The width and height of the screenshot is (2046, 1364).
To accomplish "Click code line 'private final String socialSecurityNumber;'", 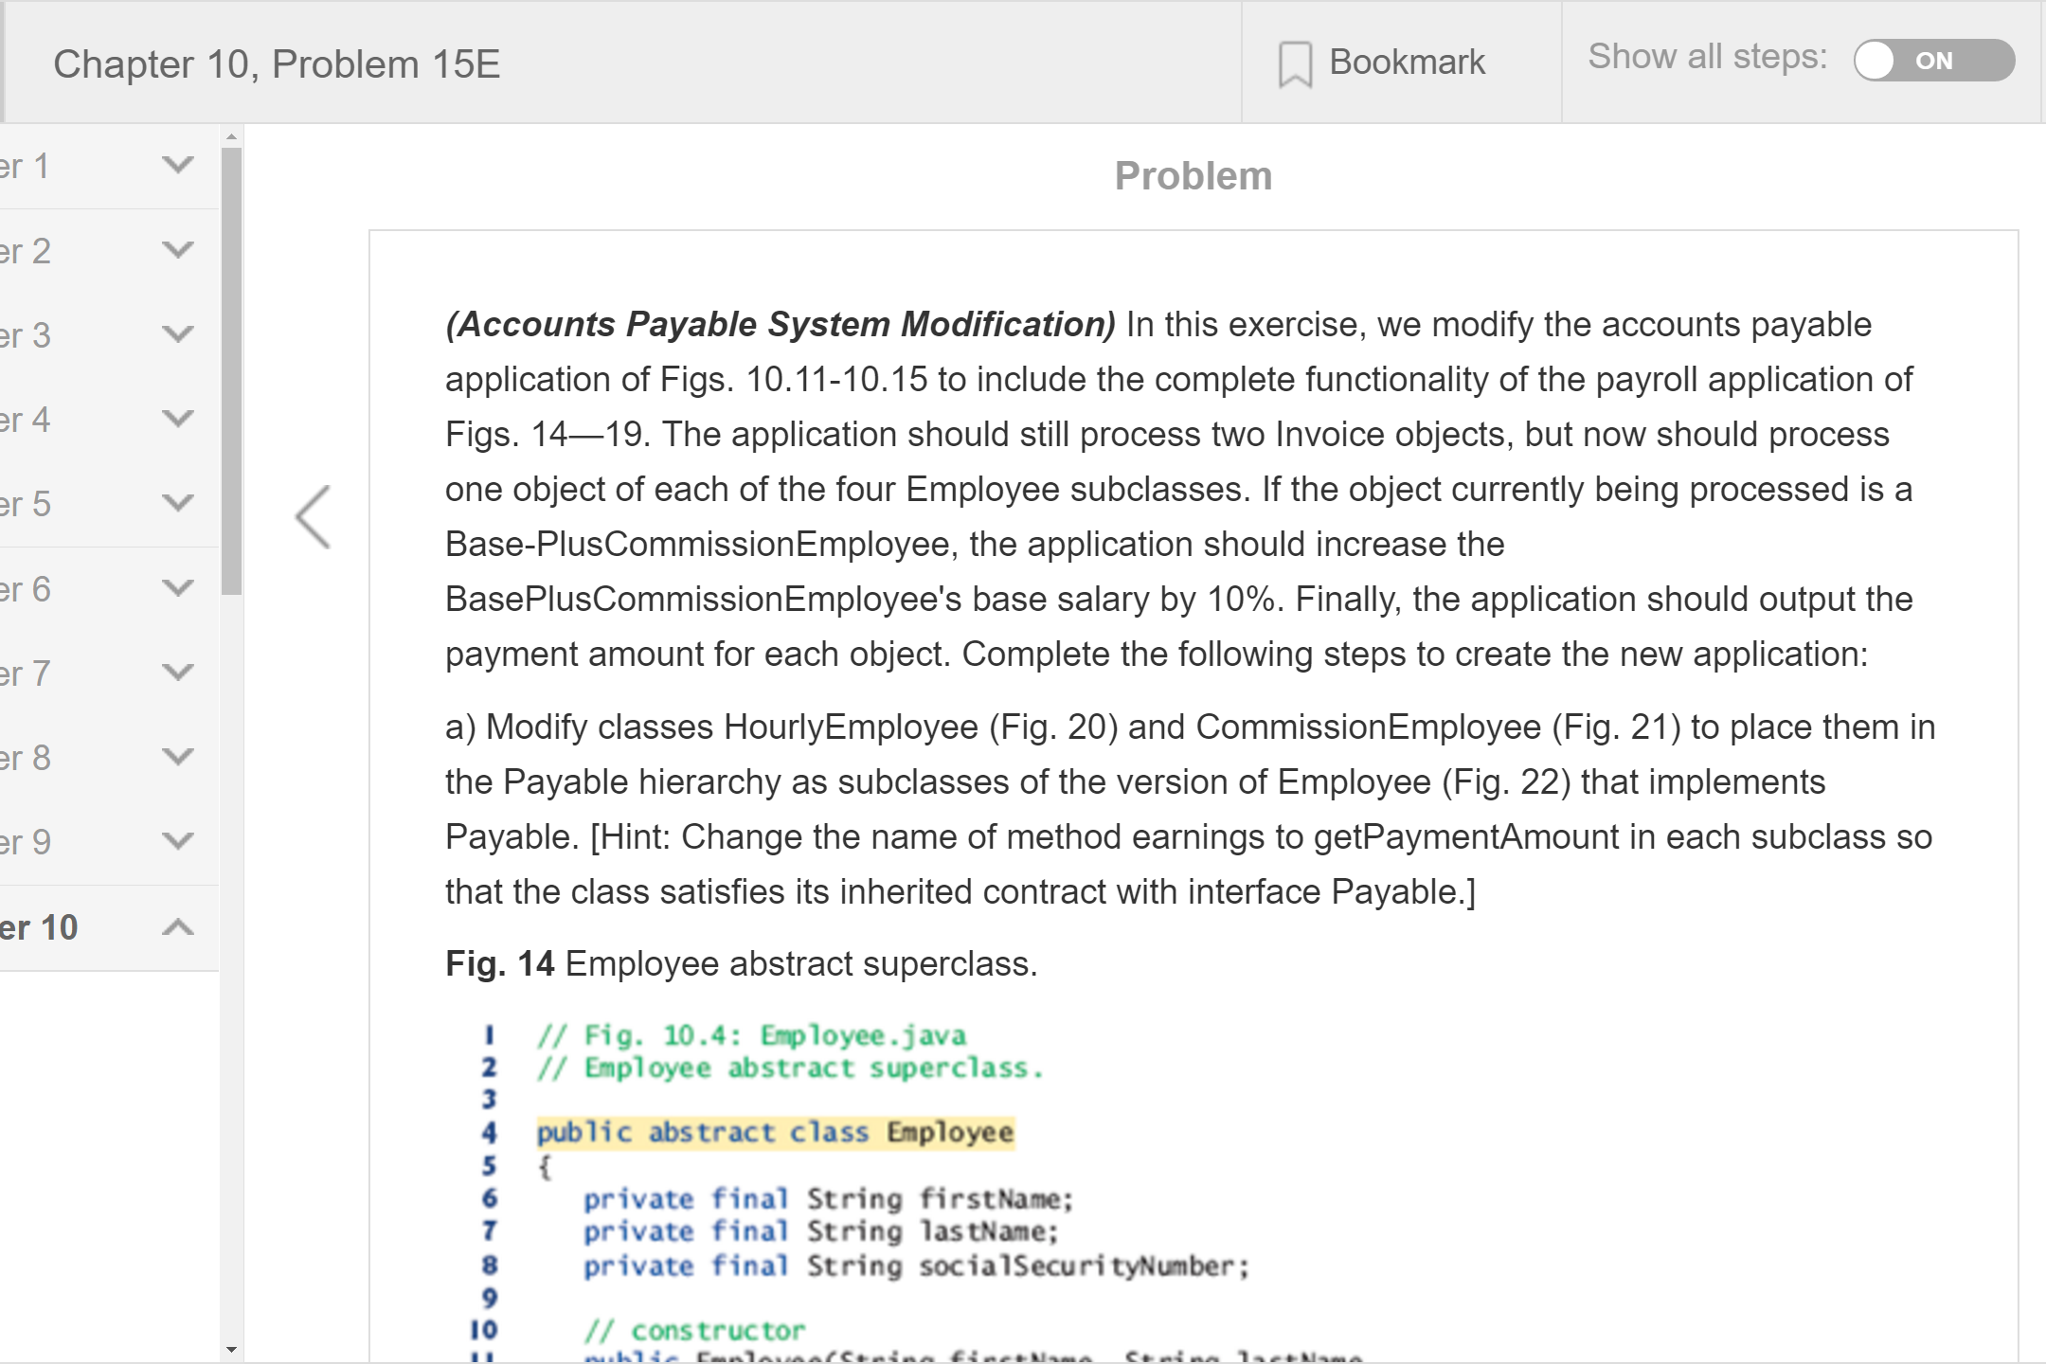I will coord(916,1266).
